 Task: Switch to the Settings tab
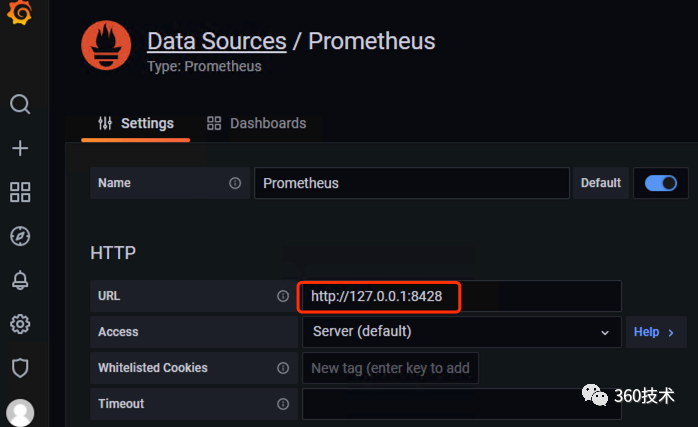tap(136, 124)
